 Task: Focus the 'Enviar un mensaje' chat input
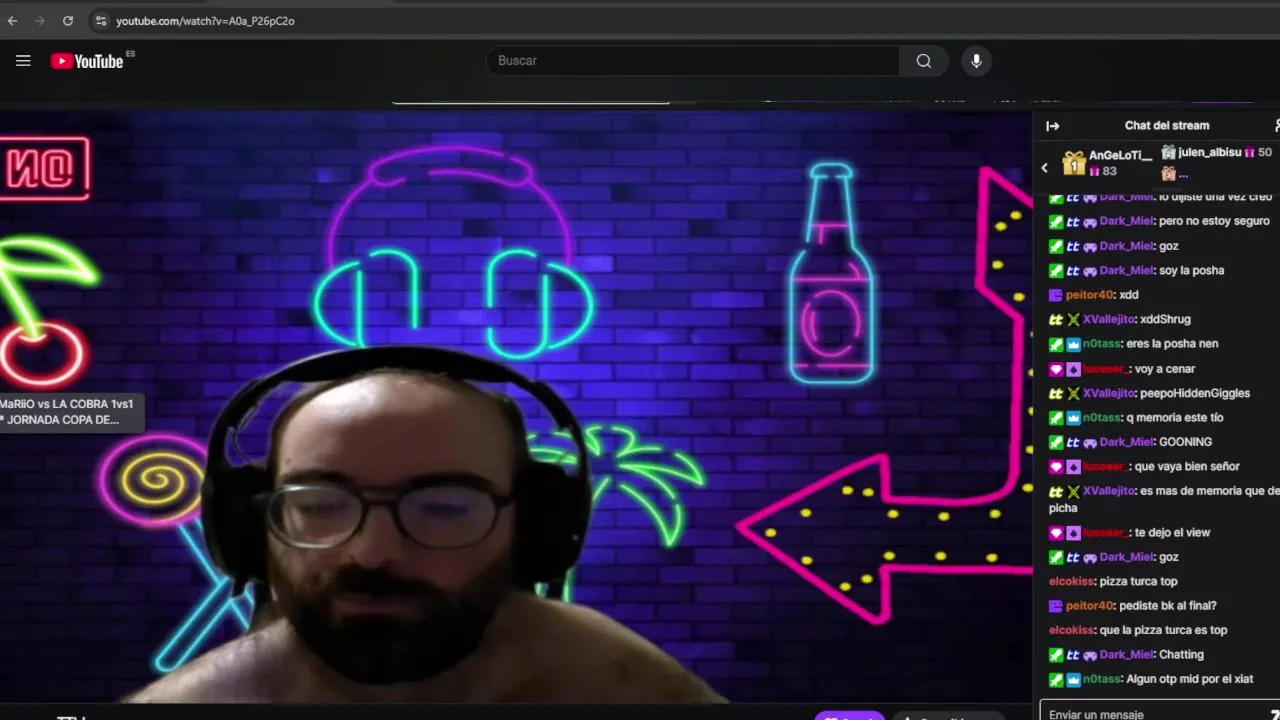click(x=1160, y=712)
